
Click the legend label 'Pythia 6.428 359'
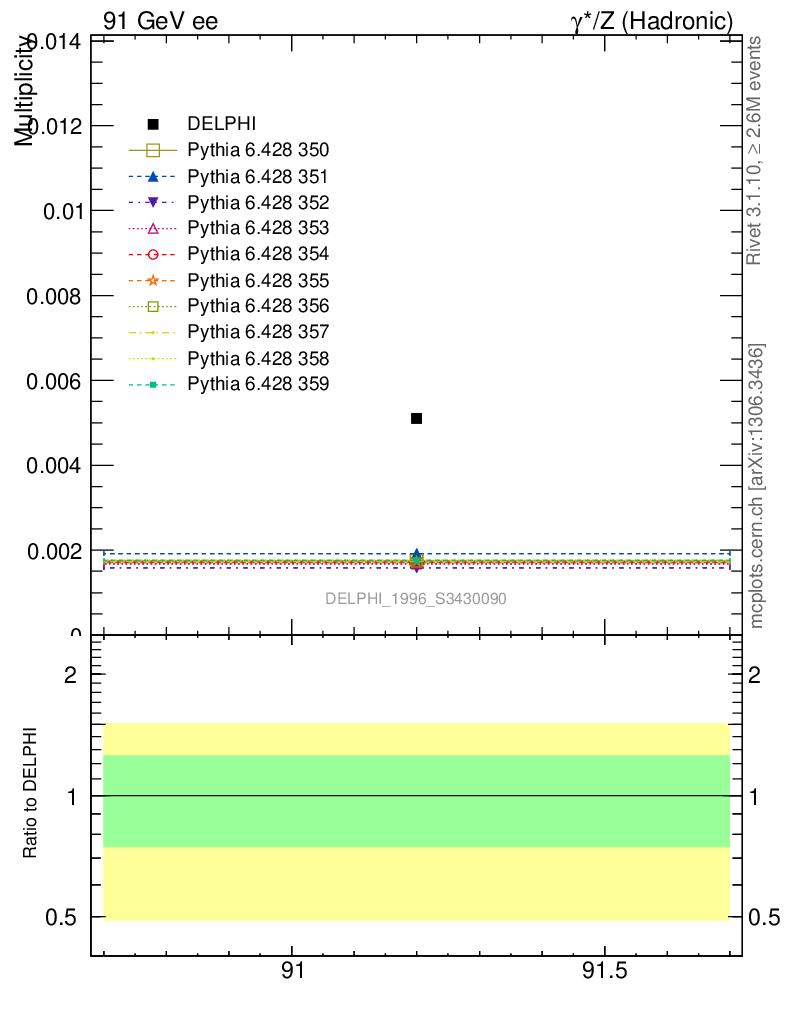(x=258, y=384)
